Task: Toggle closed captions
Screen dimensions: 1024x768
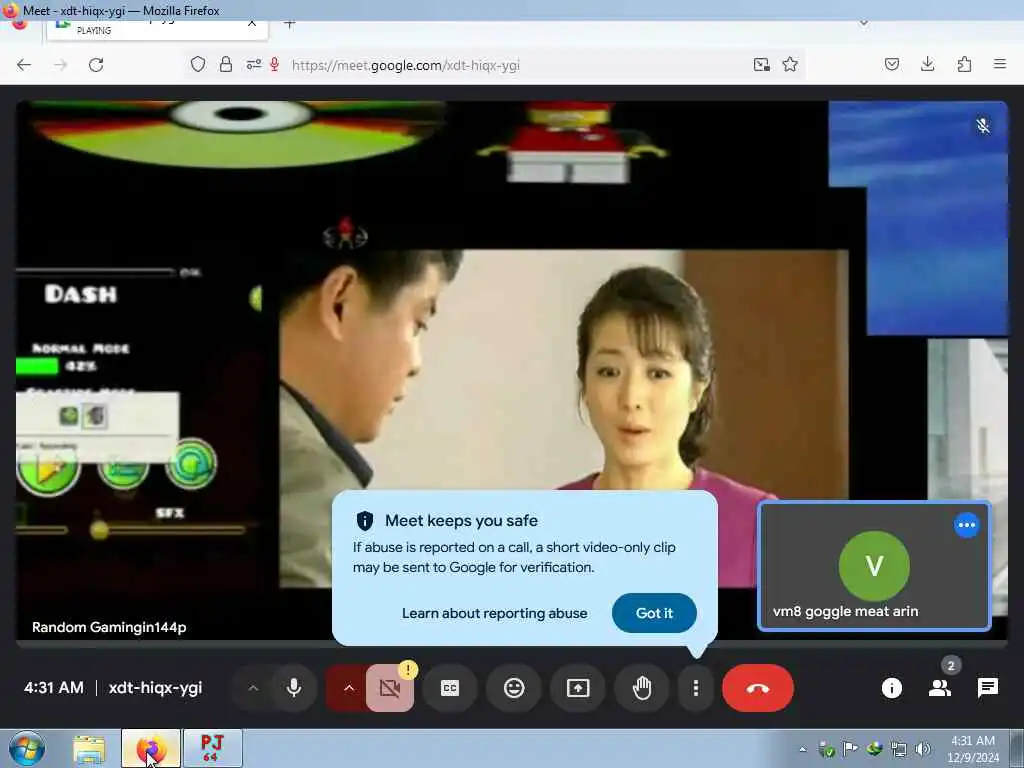Action: pos(450,688)
